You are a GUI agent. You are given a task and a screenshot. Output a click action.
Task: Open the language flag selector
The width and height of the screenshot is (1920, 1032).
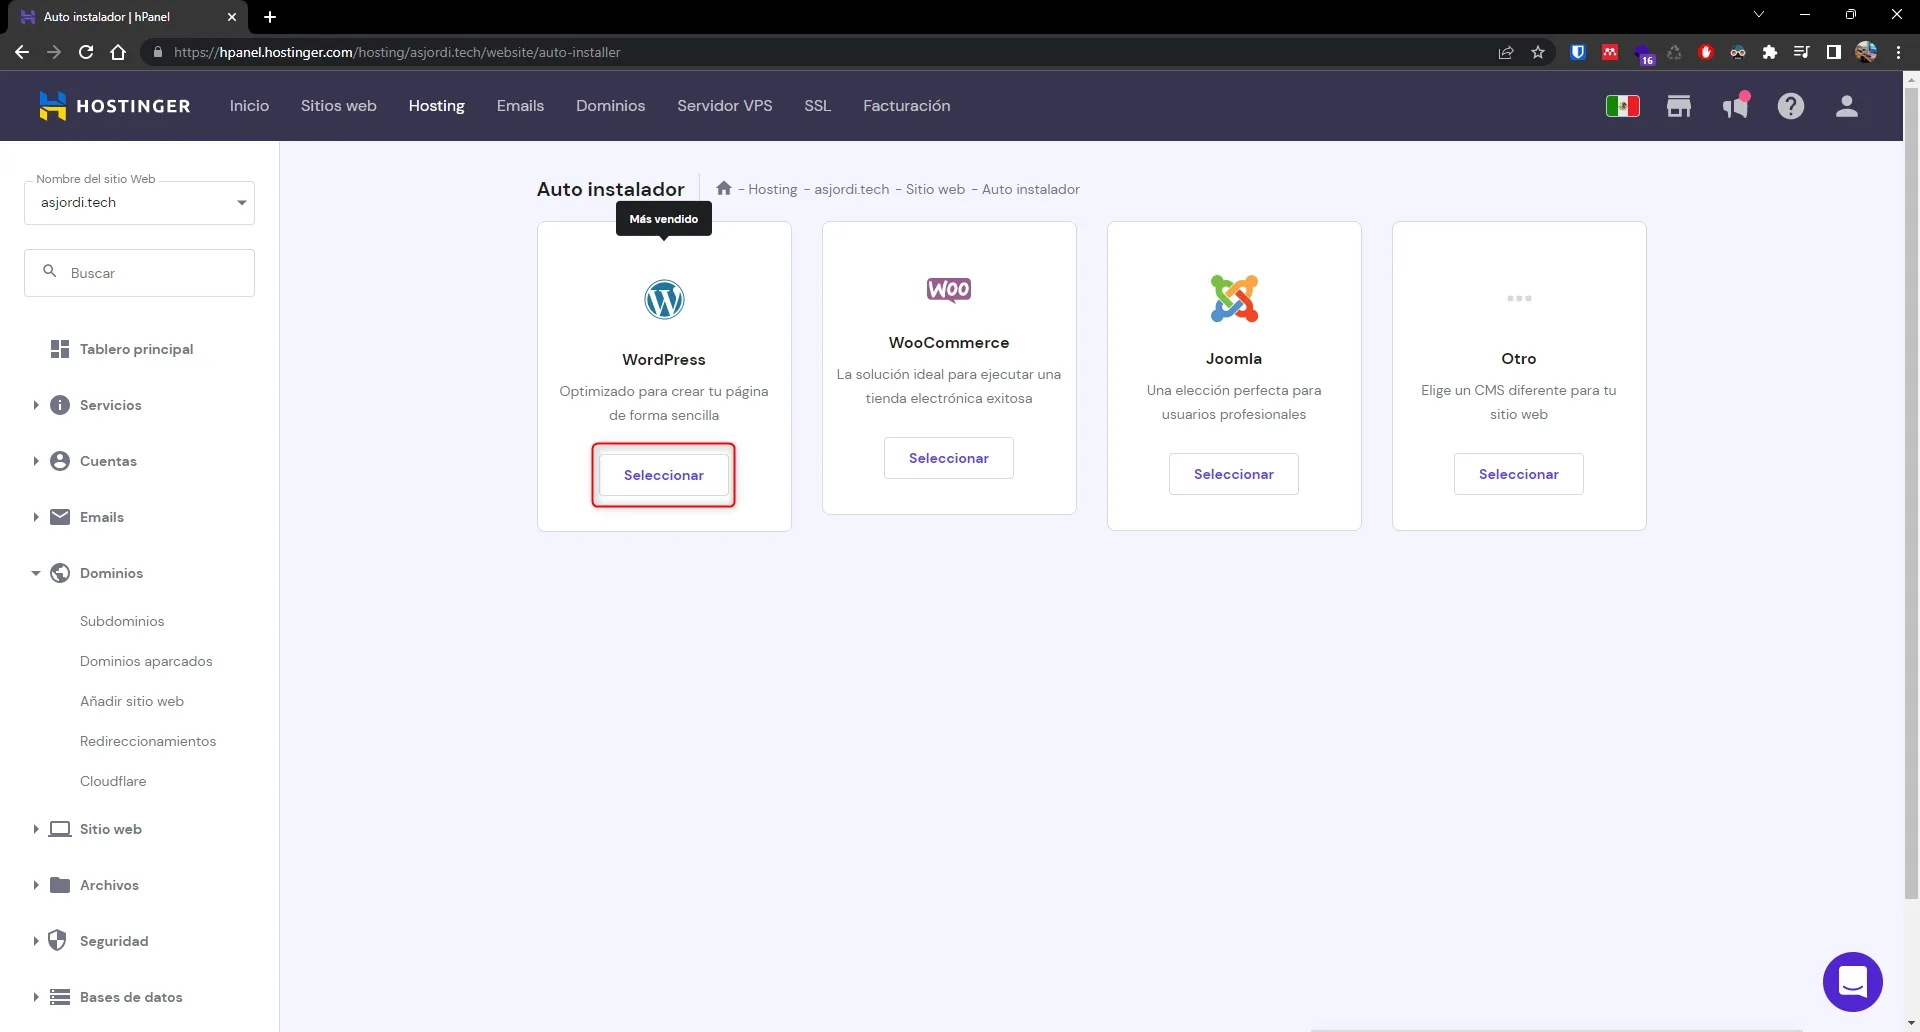coord(1622,106)
